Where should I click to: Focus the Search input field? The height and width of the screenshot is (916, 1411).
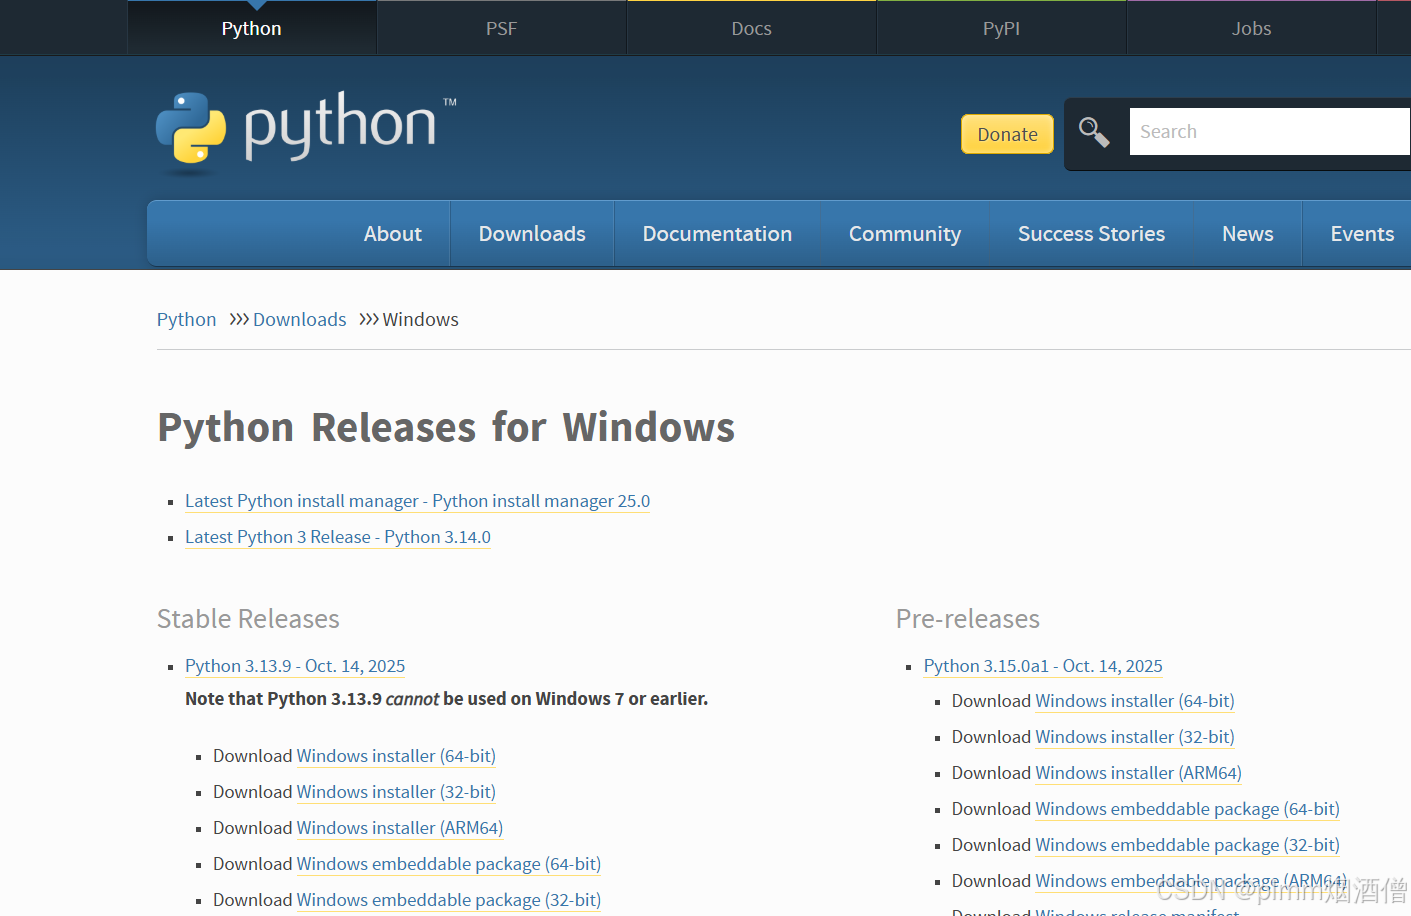[1270, 132]
